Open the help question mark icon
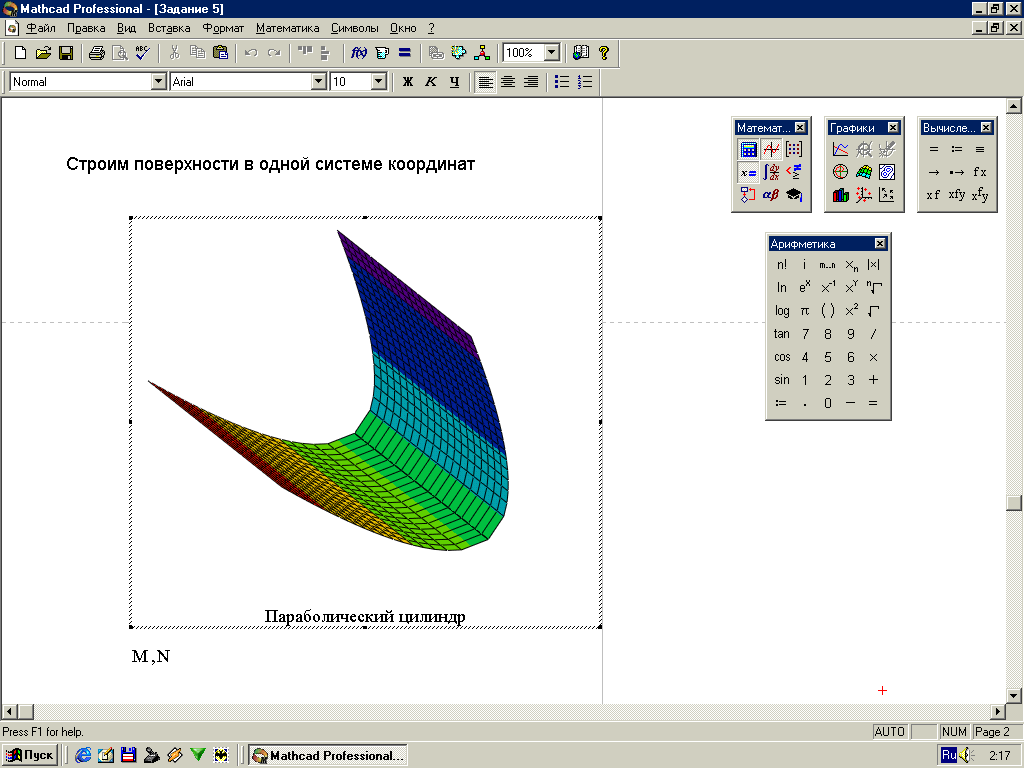The height and width of the screenshot is (768, 1024). tap(604, 53)
